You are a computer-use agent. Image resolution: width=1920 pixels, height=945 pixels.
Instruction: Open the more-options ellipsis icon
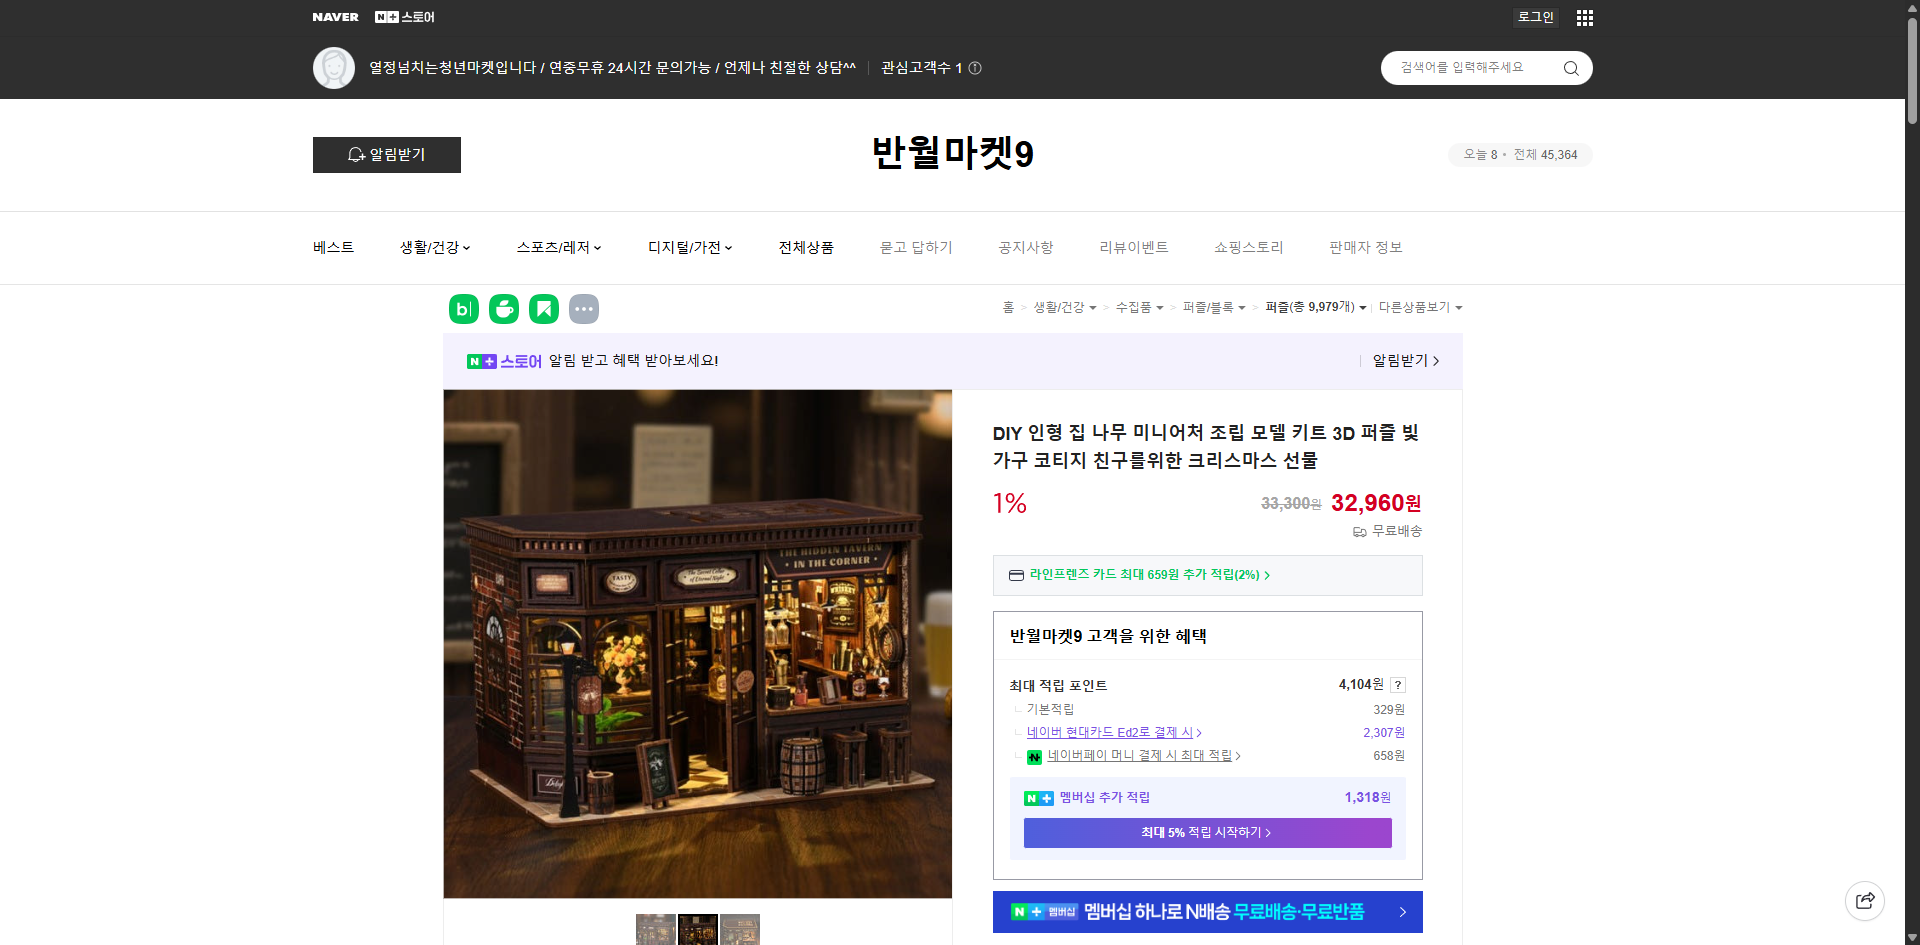point(584,309)
